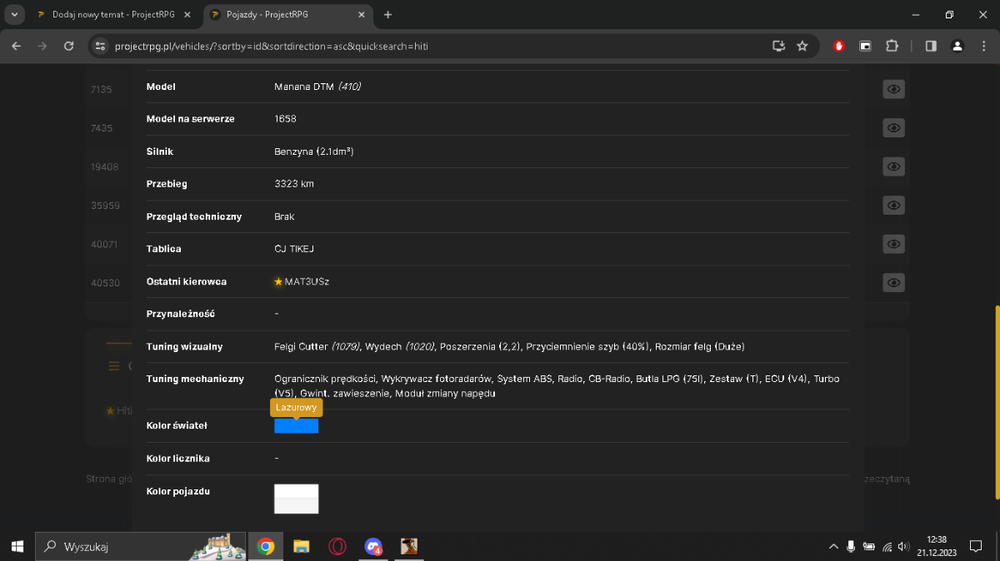Open Chrome side panel icon
This screenshot has width=1000, height=561.
tap(931, 46)
